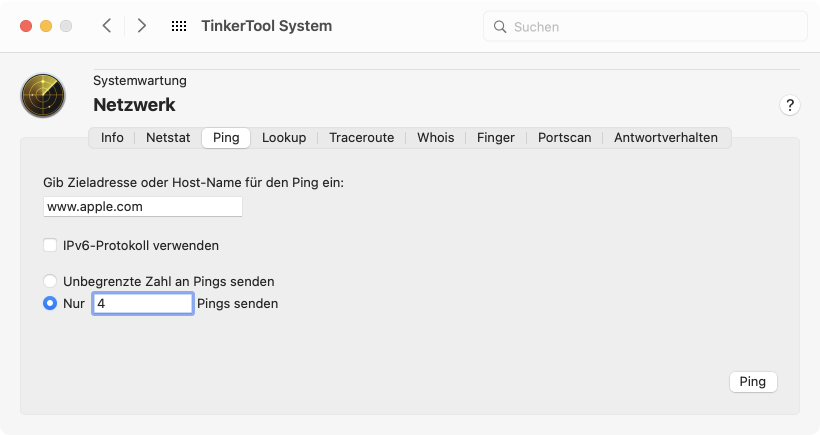Go back with the left chevron arrow

click(107, 26)
